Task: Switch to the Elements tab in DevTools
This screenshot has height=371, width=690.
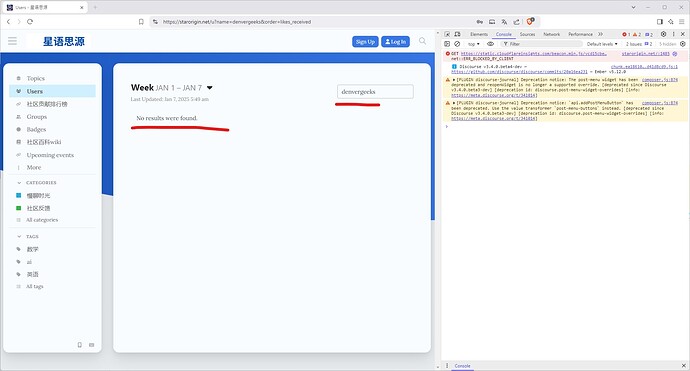Action: [479, 34]
